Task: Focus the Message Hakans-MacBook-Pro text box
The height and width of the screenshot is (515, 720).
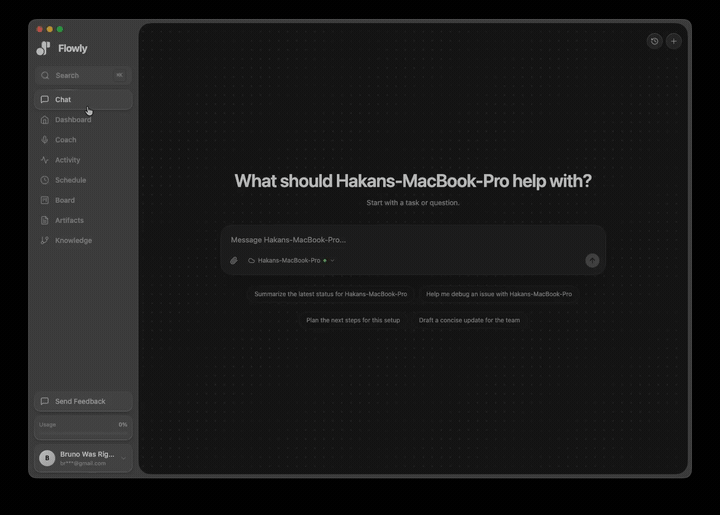Action: click(x=412, y=240)
